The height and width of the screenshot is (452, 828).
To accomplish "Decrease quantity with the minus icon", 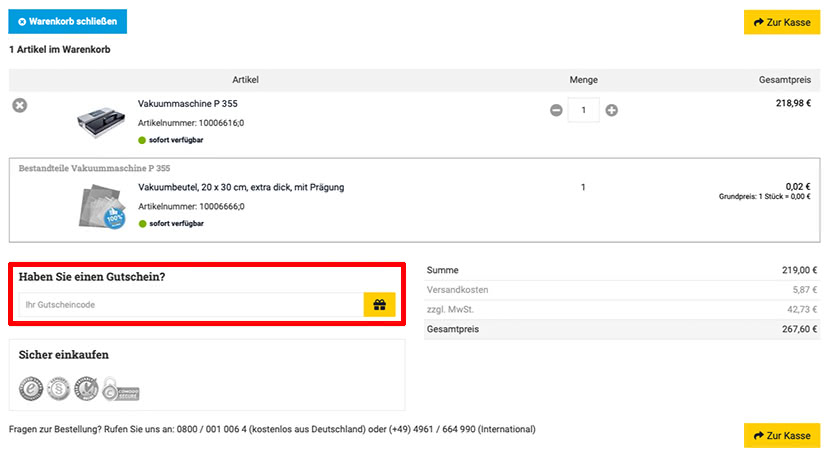I will pyautogui.click(x=556, y=110).
